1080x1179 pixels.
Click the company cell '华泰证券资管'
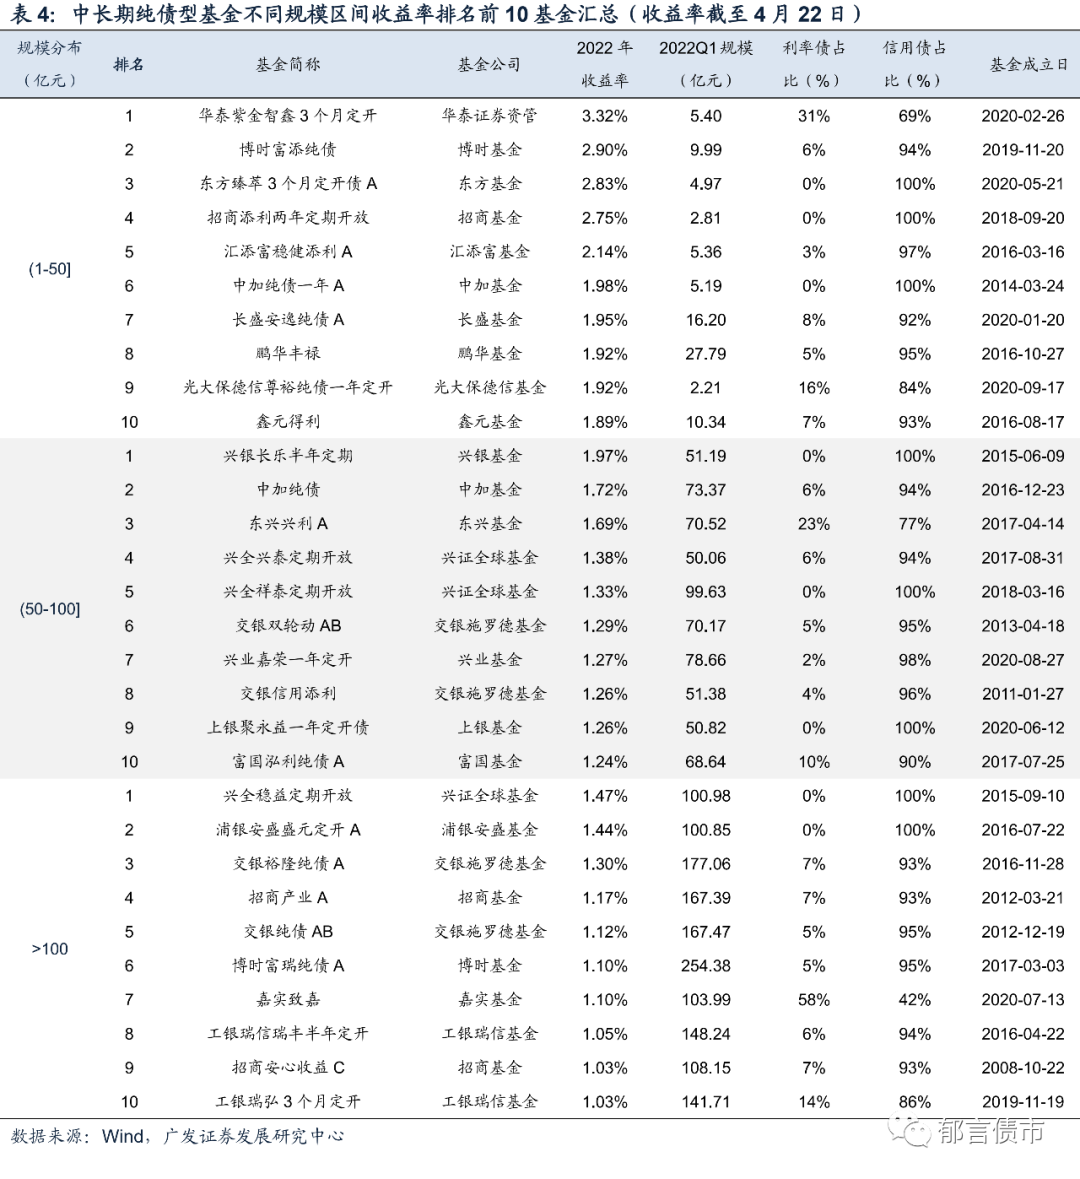coord(490,116)
